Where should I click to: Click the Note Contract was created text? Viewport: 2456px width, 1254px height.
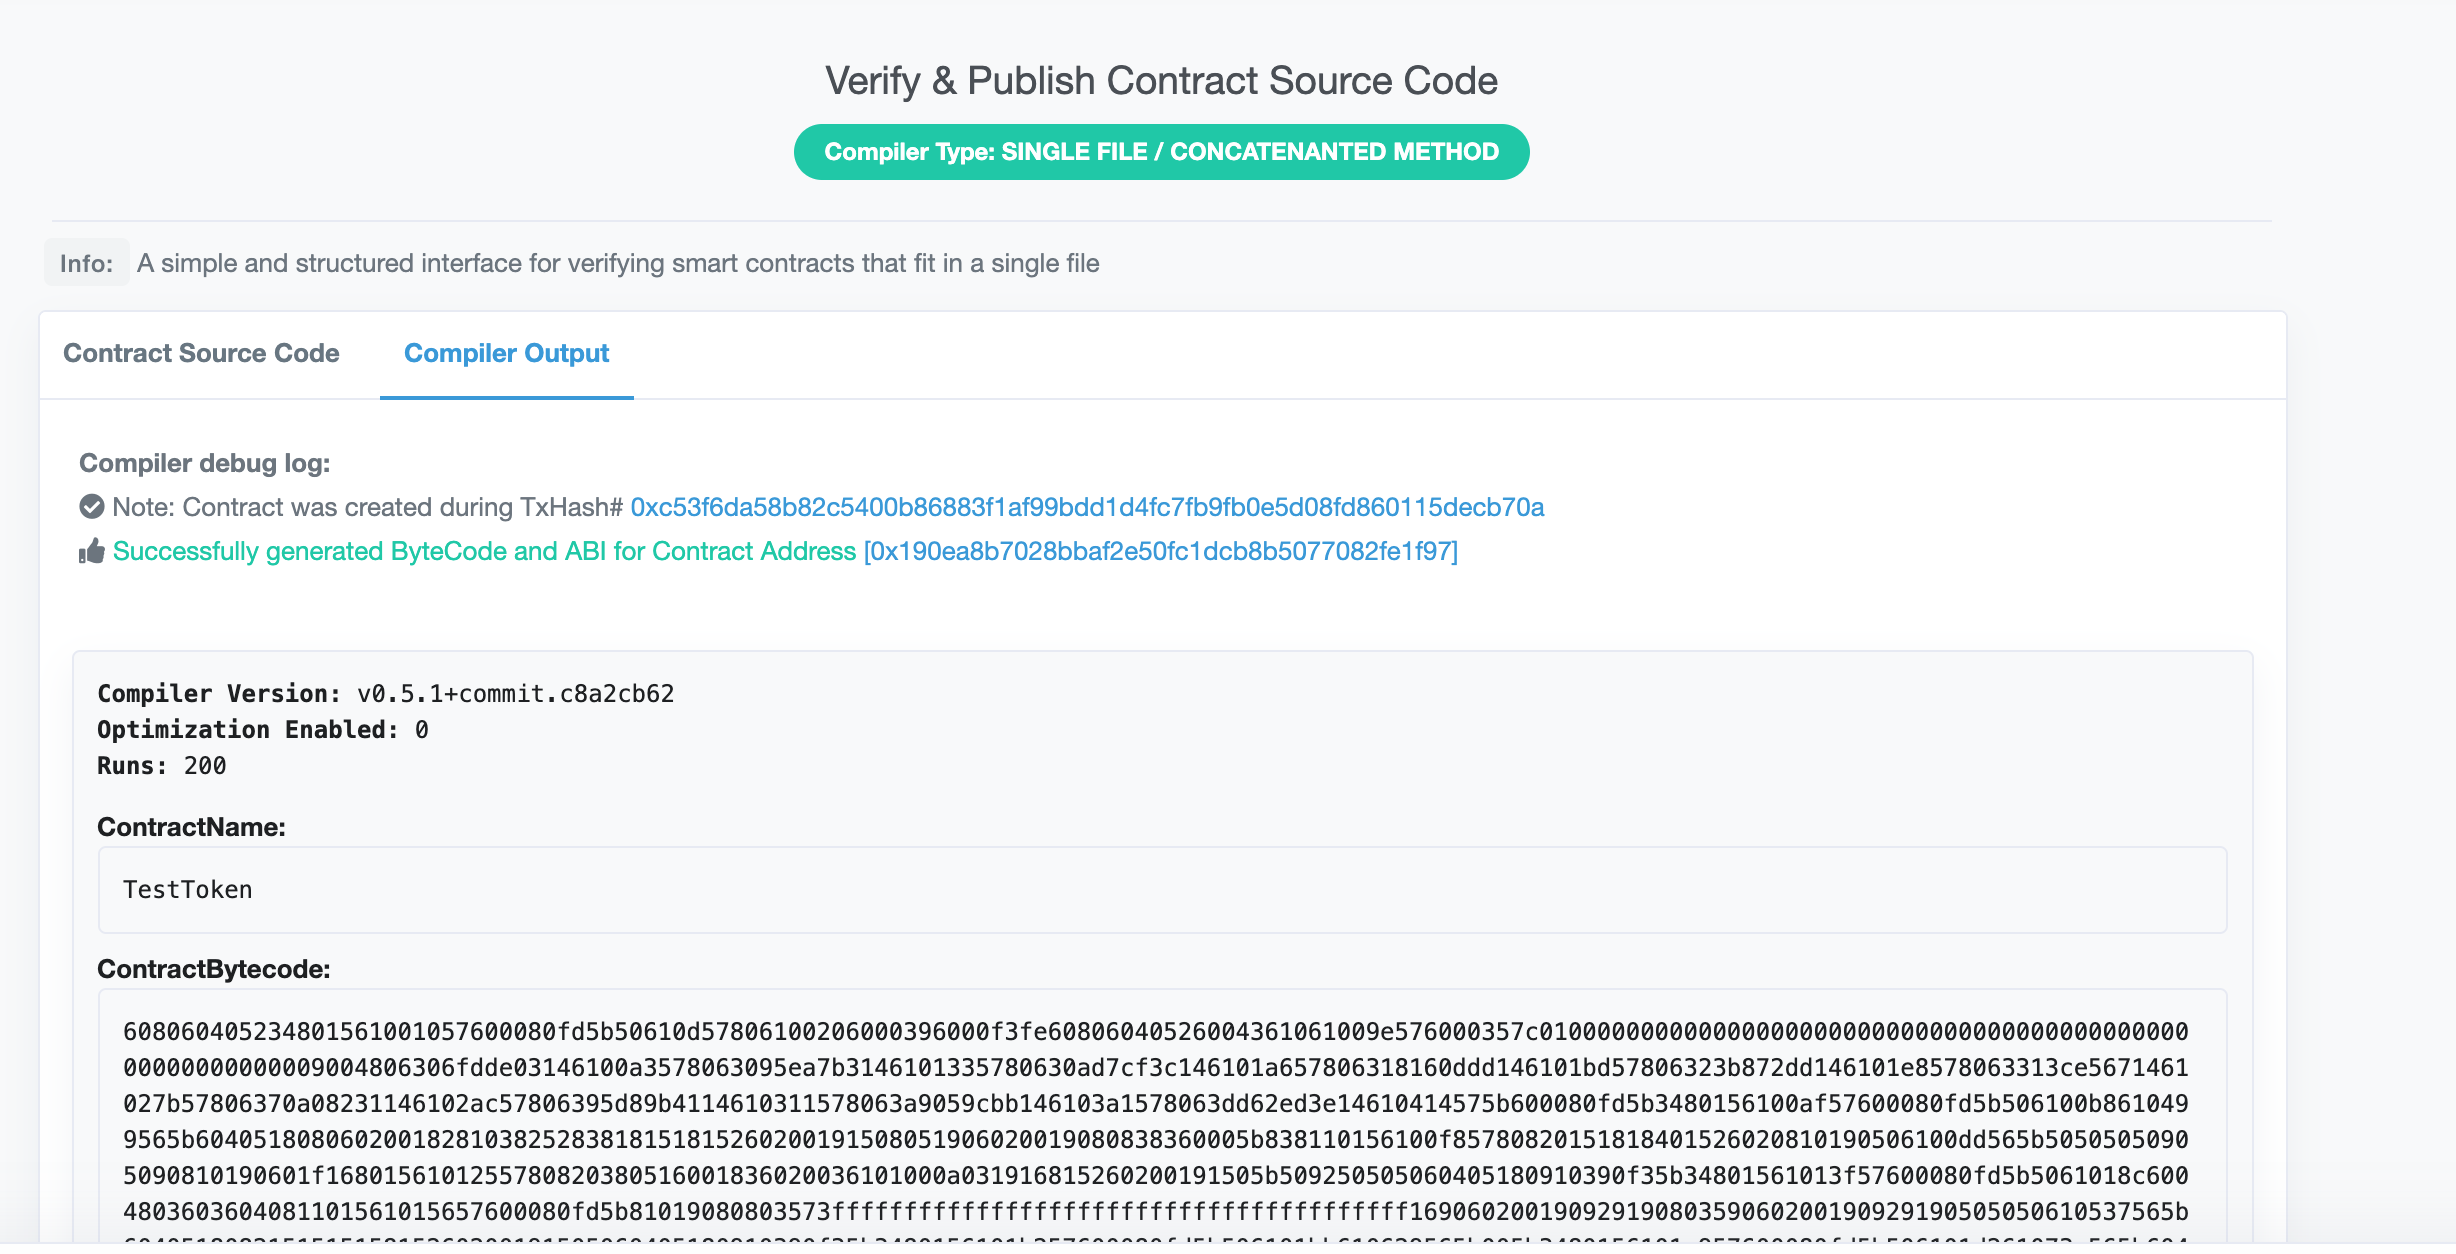tap(367, 507)
